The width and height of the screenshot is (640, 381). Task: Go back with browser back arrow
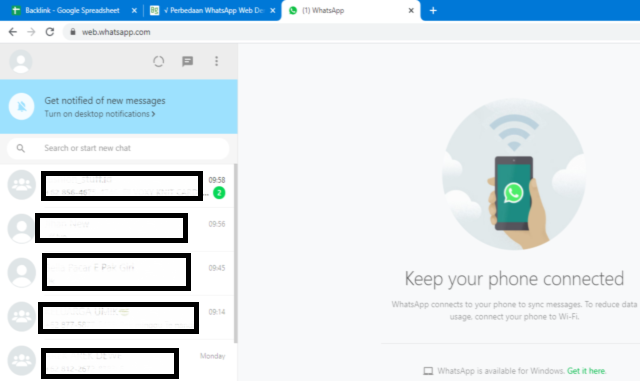pos(13,32)
